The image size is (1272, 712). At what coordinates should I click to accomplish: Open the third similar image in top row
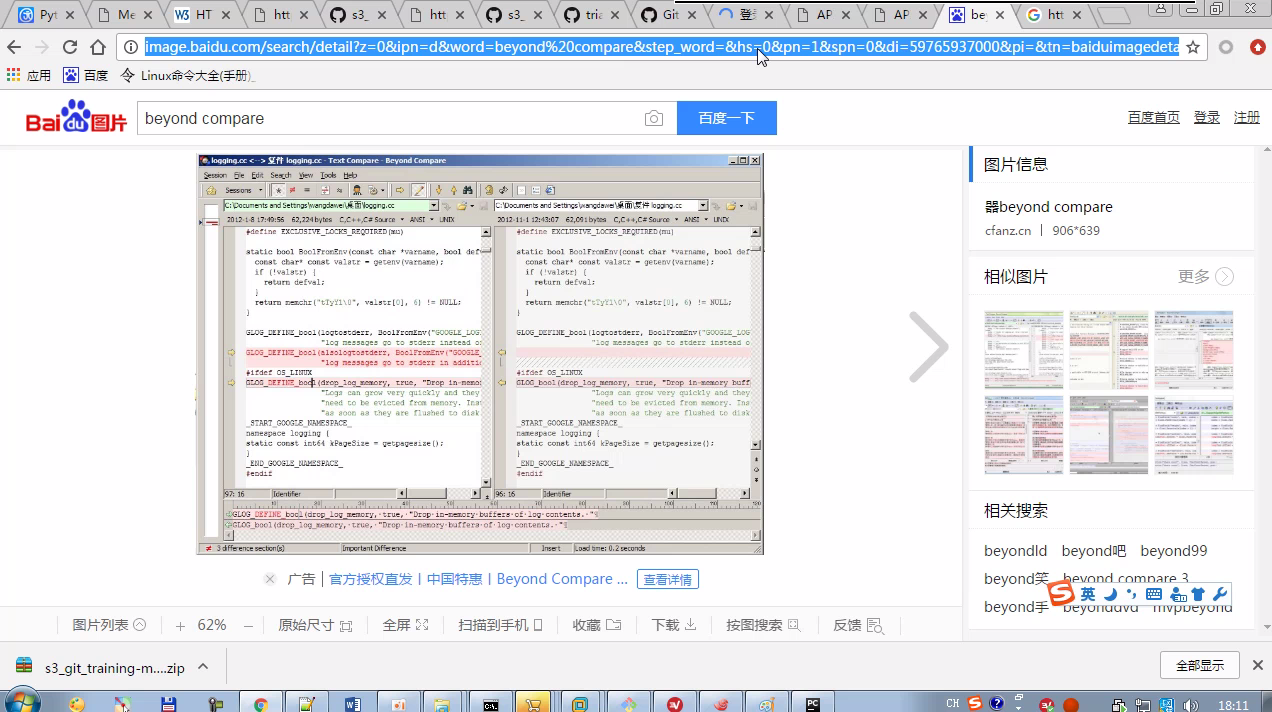click(x=1194, y=349)
